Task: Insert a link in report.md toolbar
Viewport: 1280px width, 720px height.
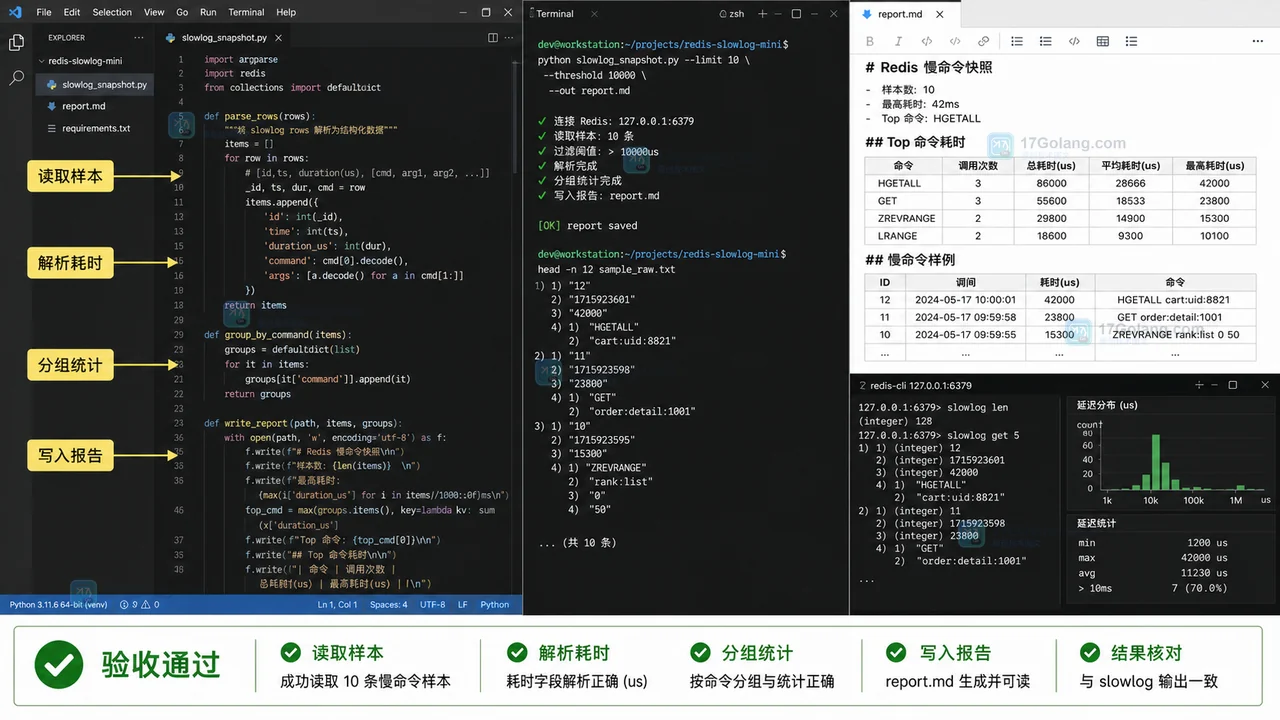Action: pos(983,41)
